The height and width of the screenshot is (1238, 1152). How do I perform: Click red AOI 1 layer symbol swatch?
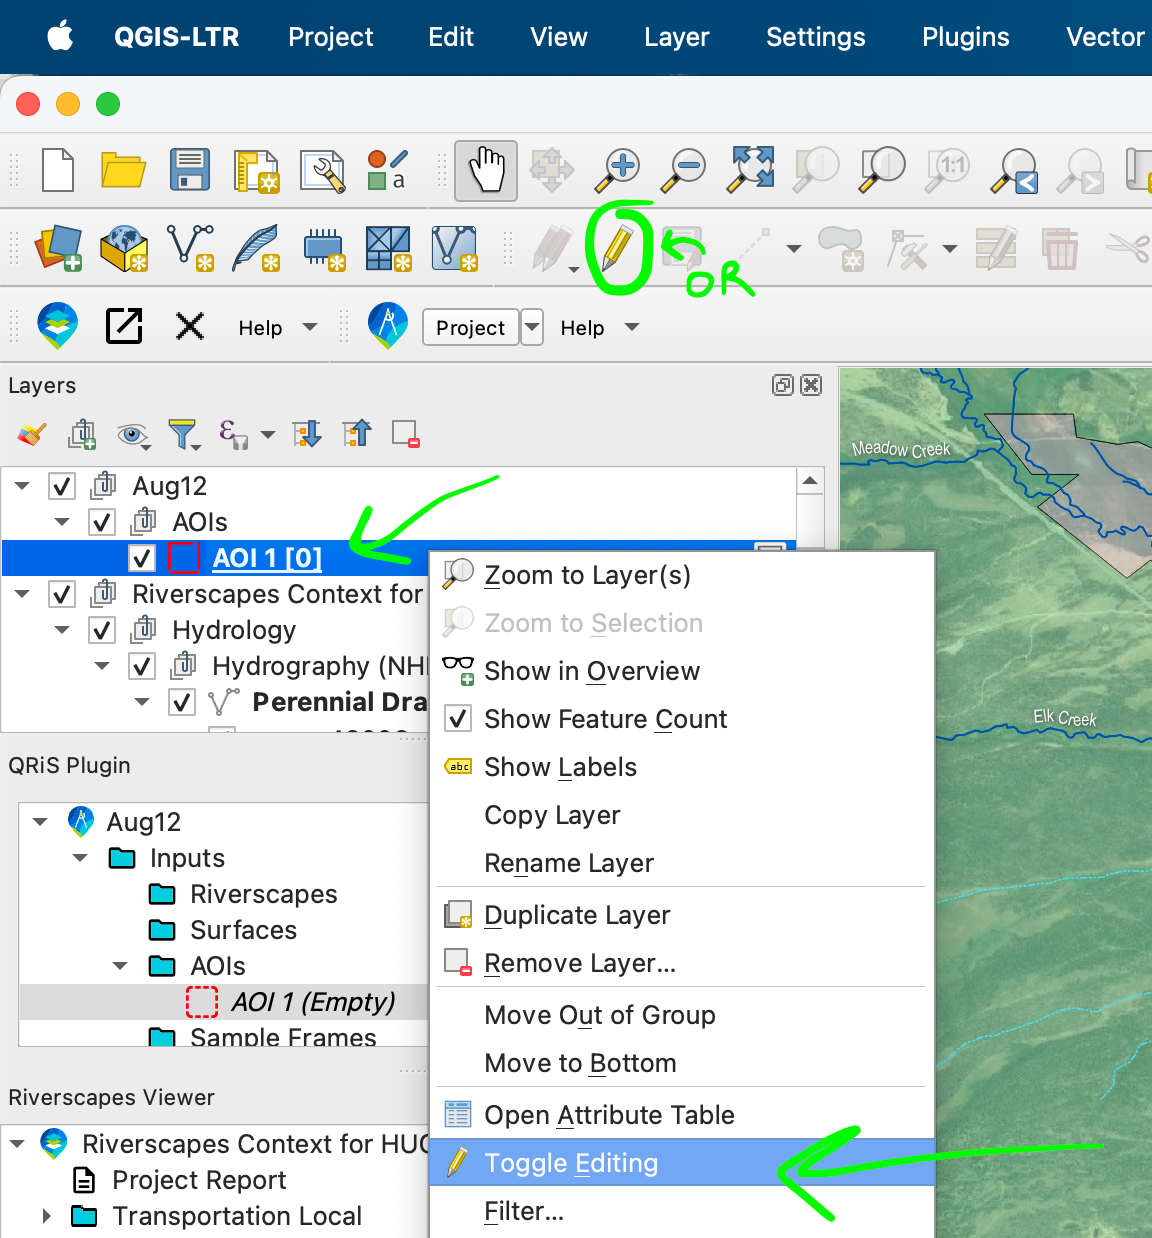click(x=184, y=558)
